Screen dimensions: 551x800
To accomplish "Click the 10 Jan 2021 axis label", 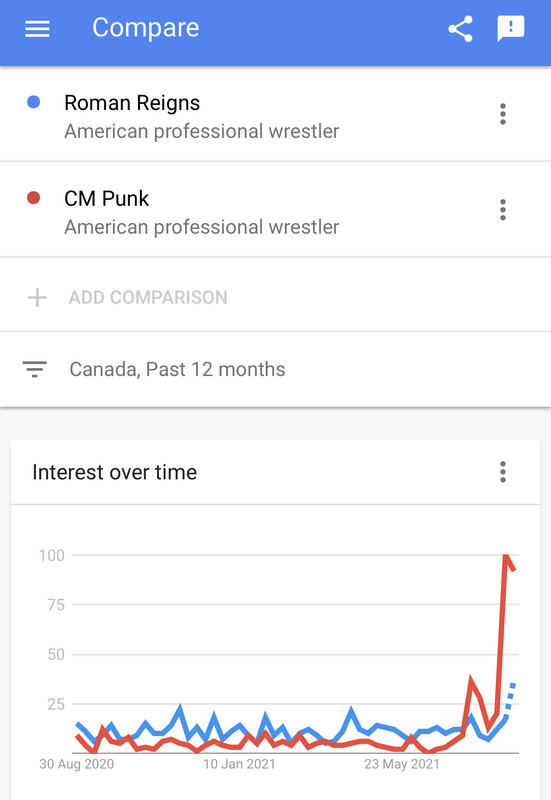I will tap(239, 764).
